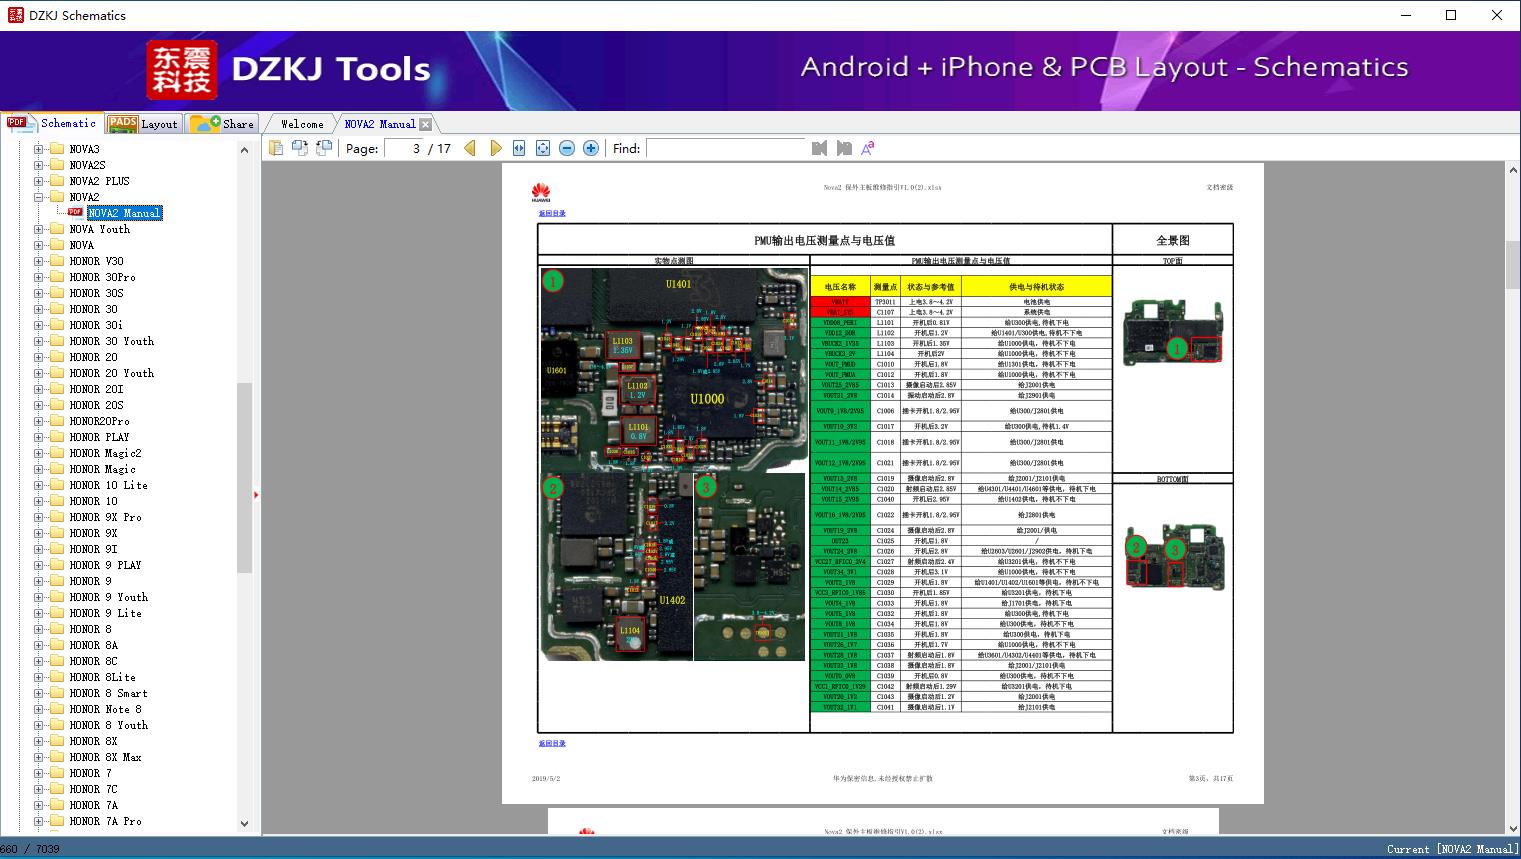Click the BOTTOM side board thumbnail

[1174, 556]
